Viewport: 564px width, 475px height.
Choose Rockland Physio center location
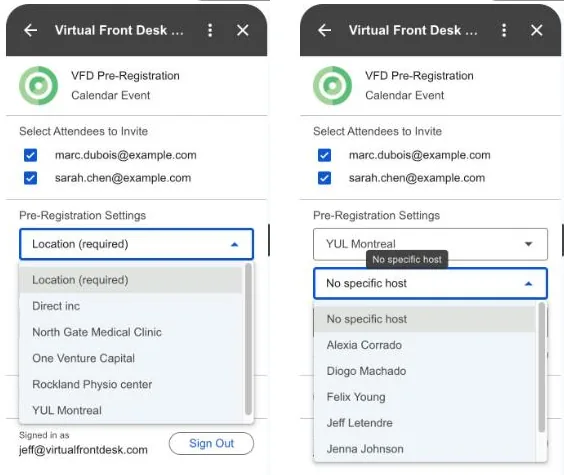click(131, 384)
